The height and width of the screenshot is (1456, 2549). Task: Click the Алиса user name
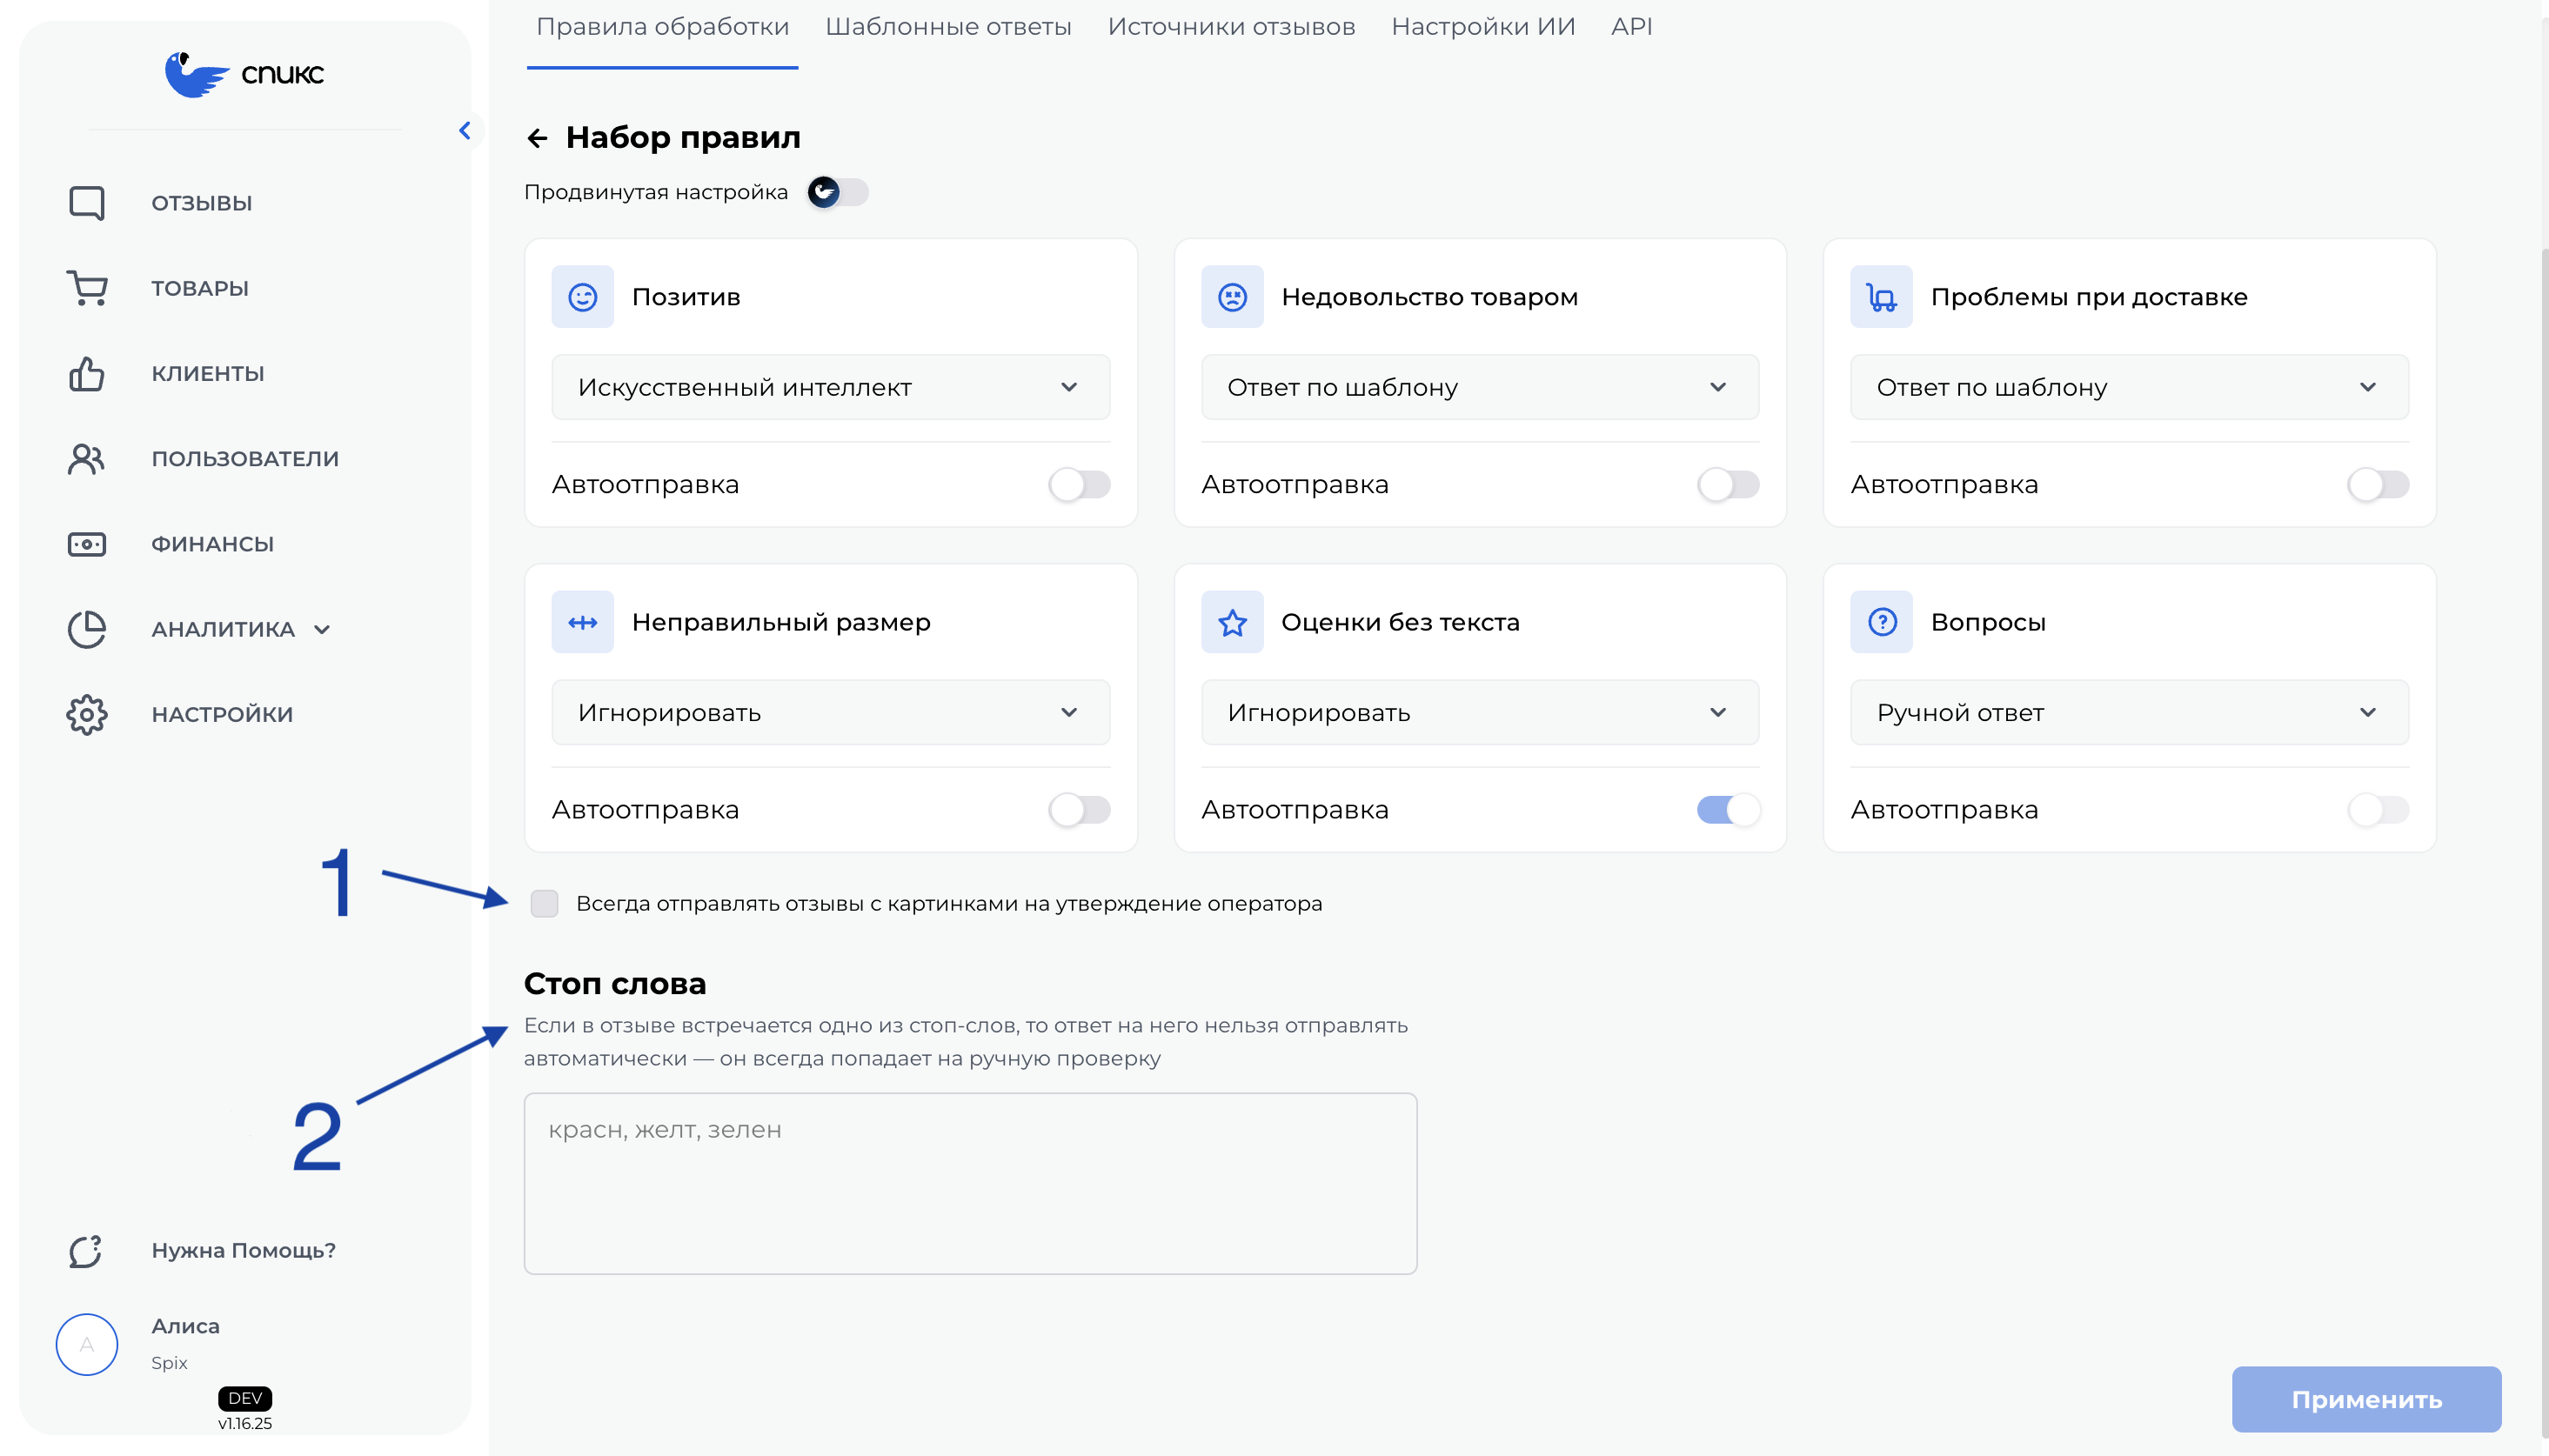pyautogui.click(x=185, y=1326)
